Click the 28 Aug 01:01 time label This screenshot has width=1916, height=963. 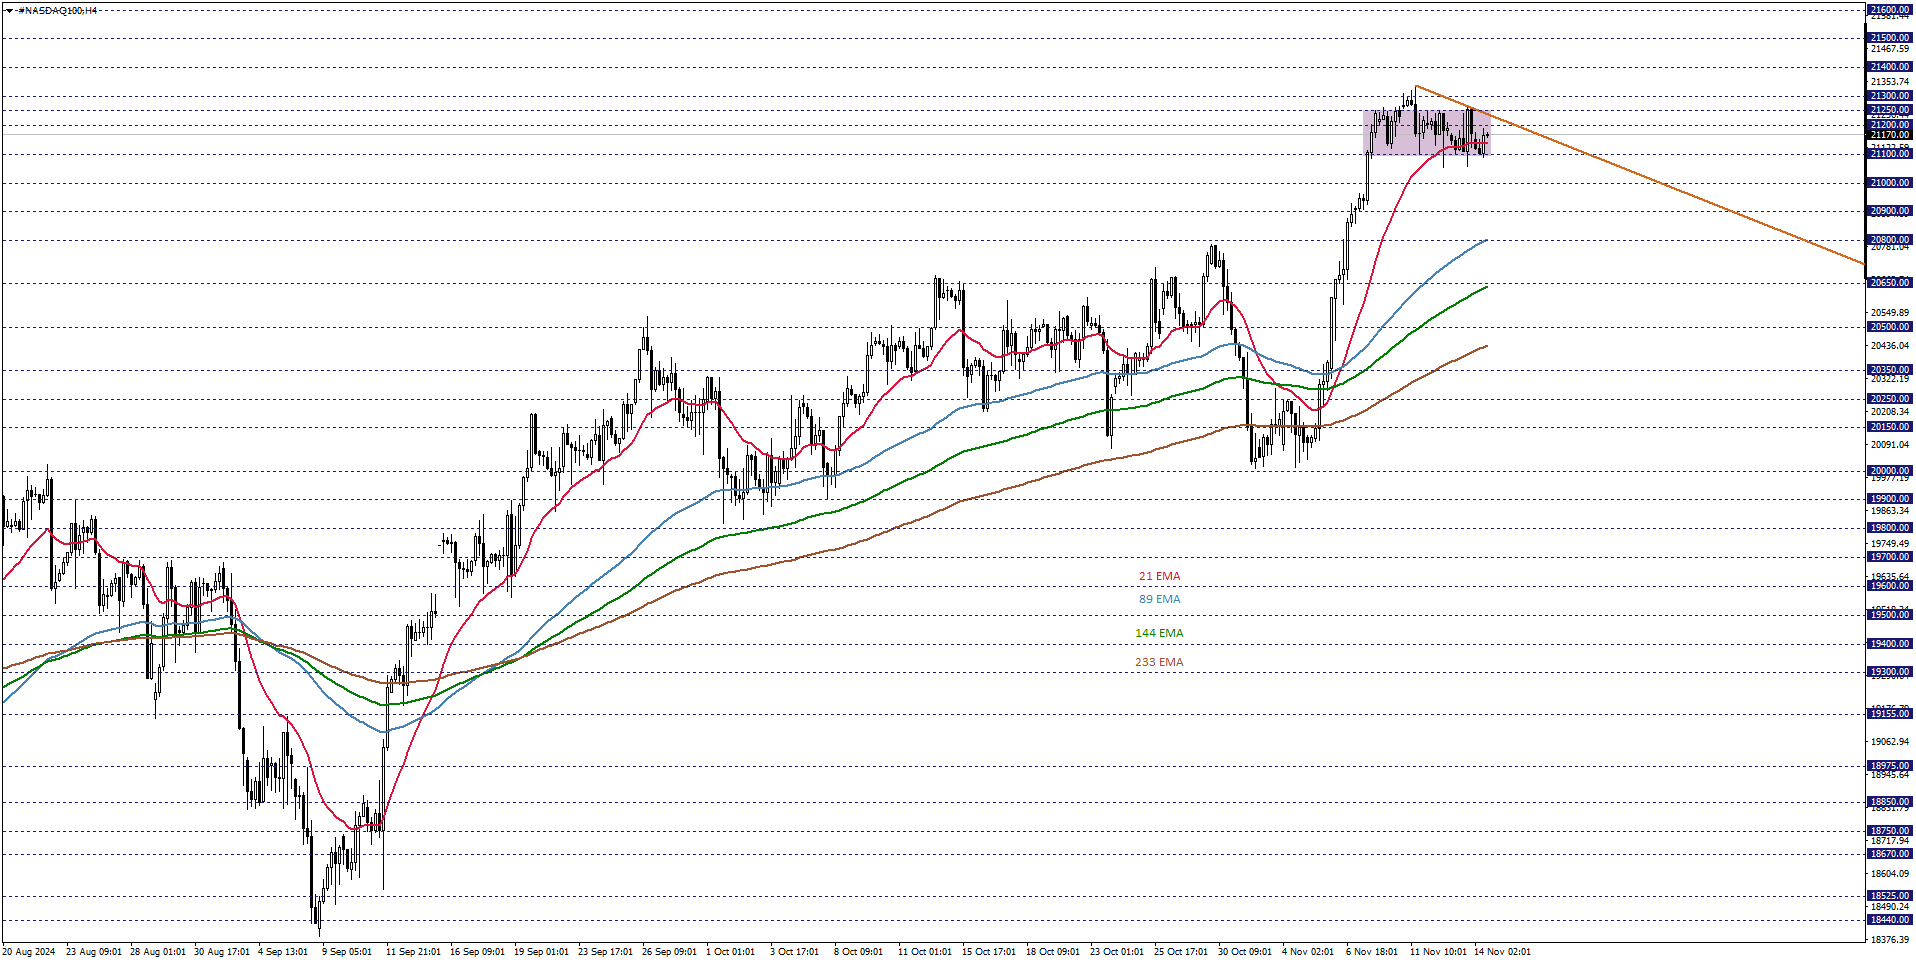pyautogui.click(x=158, y=952)
